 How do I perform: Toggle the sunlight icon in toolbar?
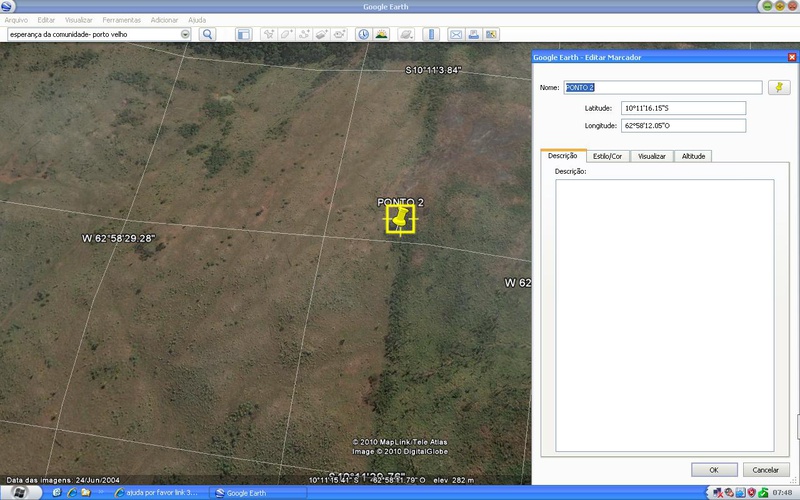[381, 34]
